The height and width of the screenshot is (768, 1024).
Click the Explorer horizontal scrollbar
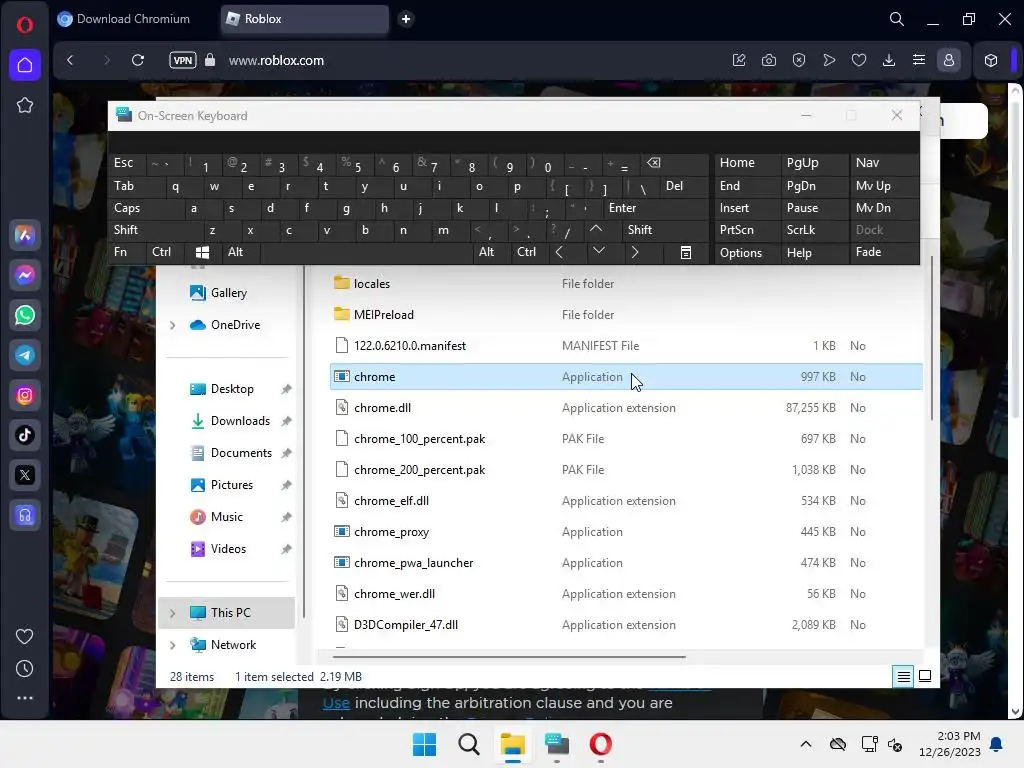coord(509,657)
